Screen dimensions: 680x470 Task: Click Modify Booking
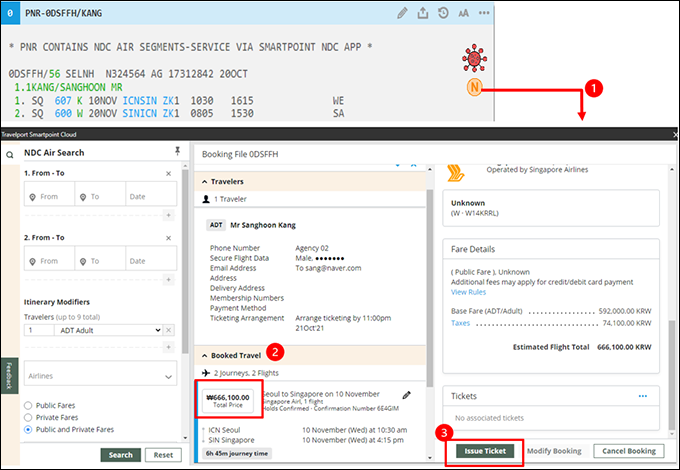coord(554,451)
